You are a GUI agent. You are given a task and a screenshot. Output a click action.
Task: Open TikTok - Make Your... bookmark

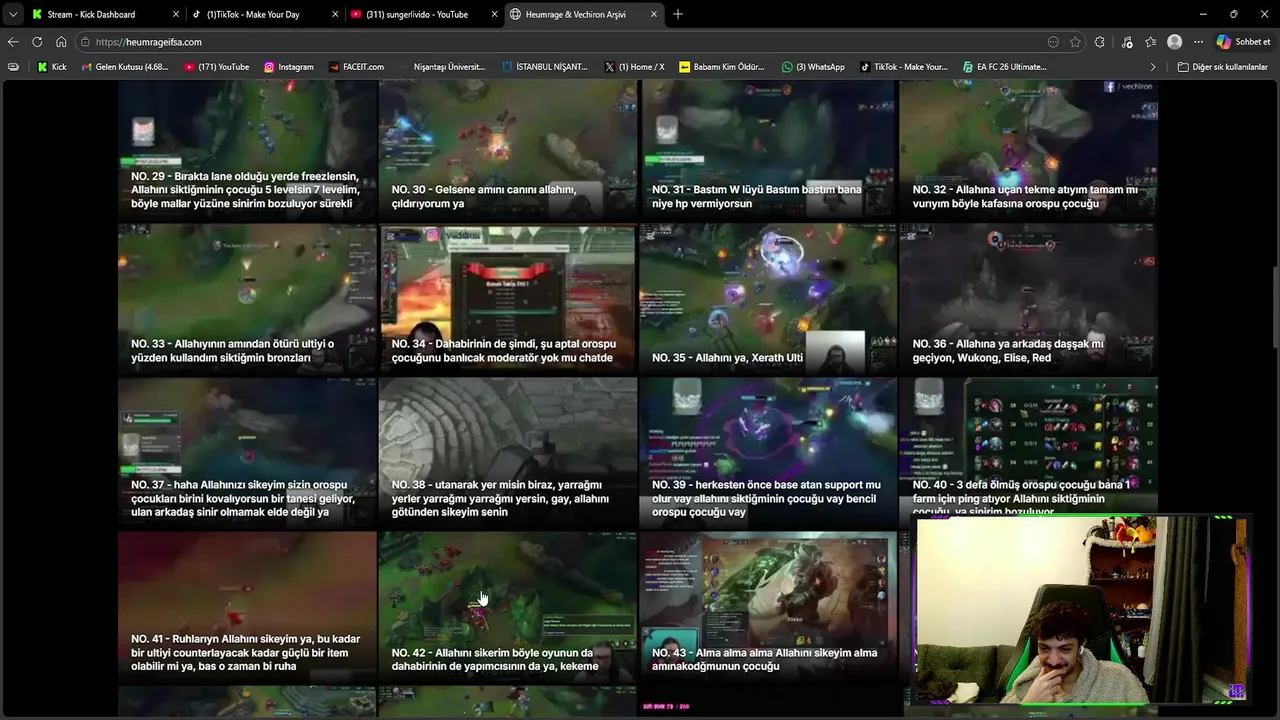point(902,67)
